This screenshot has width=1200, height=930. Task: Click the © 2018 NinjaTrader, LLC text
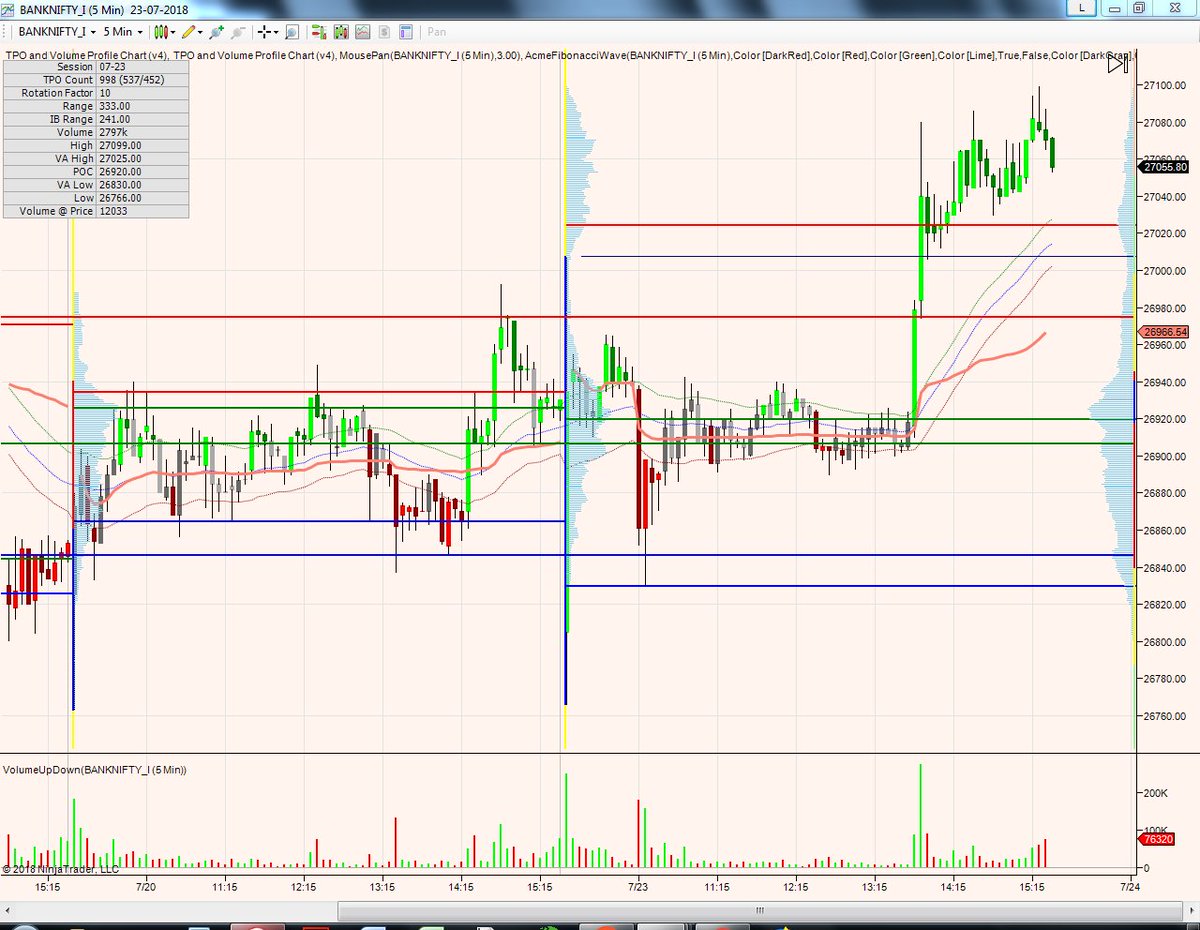[61, 868]
